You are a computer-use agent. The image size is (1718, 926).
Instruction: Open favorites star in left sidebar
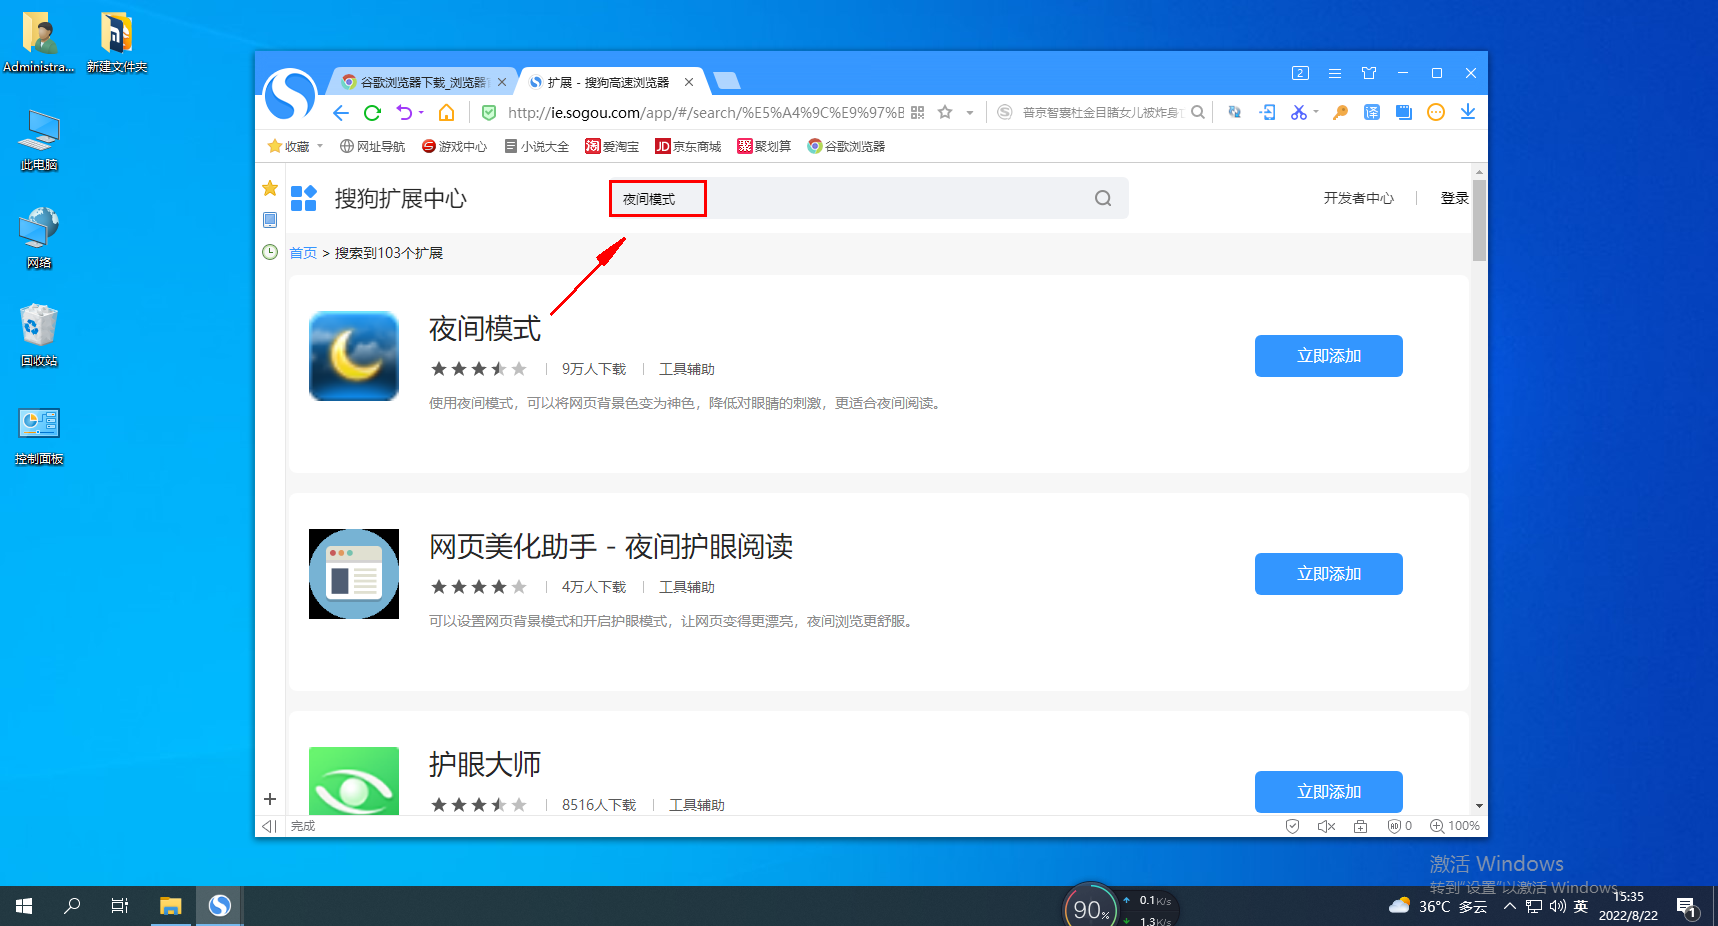pos(270,188)
